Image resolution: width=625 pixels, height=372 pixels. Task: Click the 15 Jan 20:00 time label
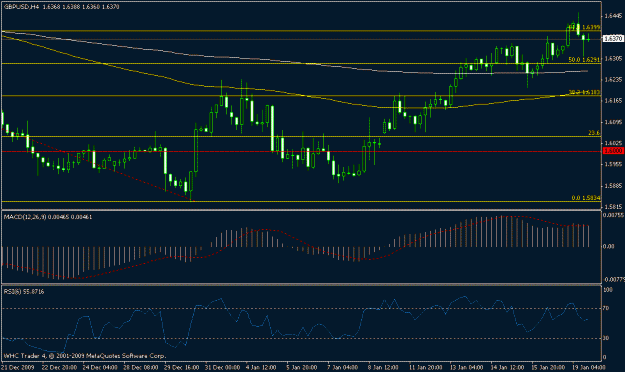point(548,367)
